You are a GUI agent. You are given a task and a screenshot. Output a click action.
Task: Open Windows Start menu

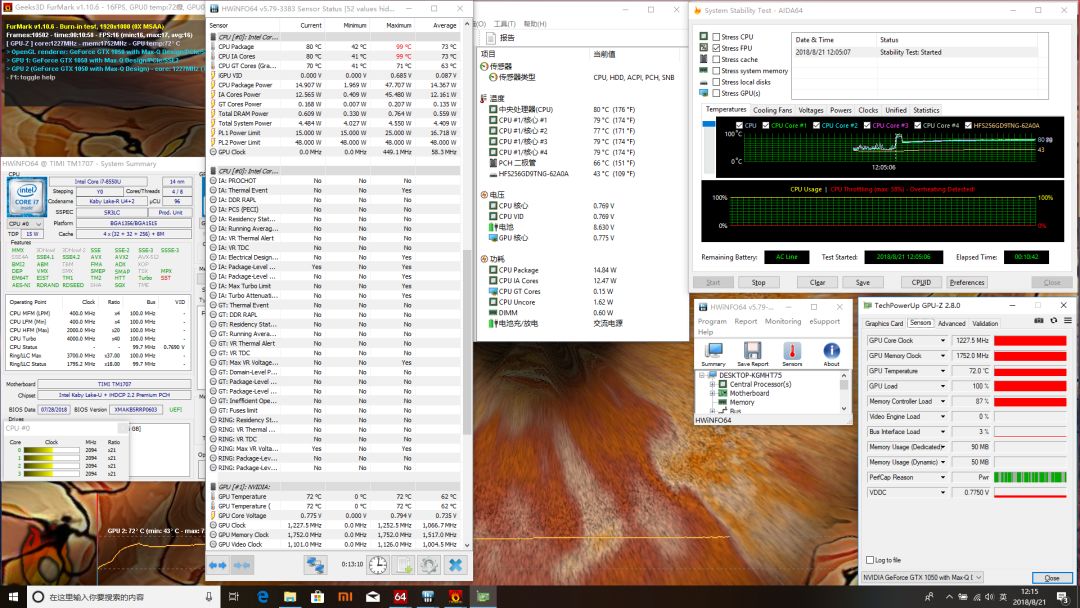click(13, 596)
